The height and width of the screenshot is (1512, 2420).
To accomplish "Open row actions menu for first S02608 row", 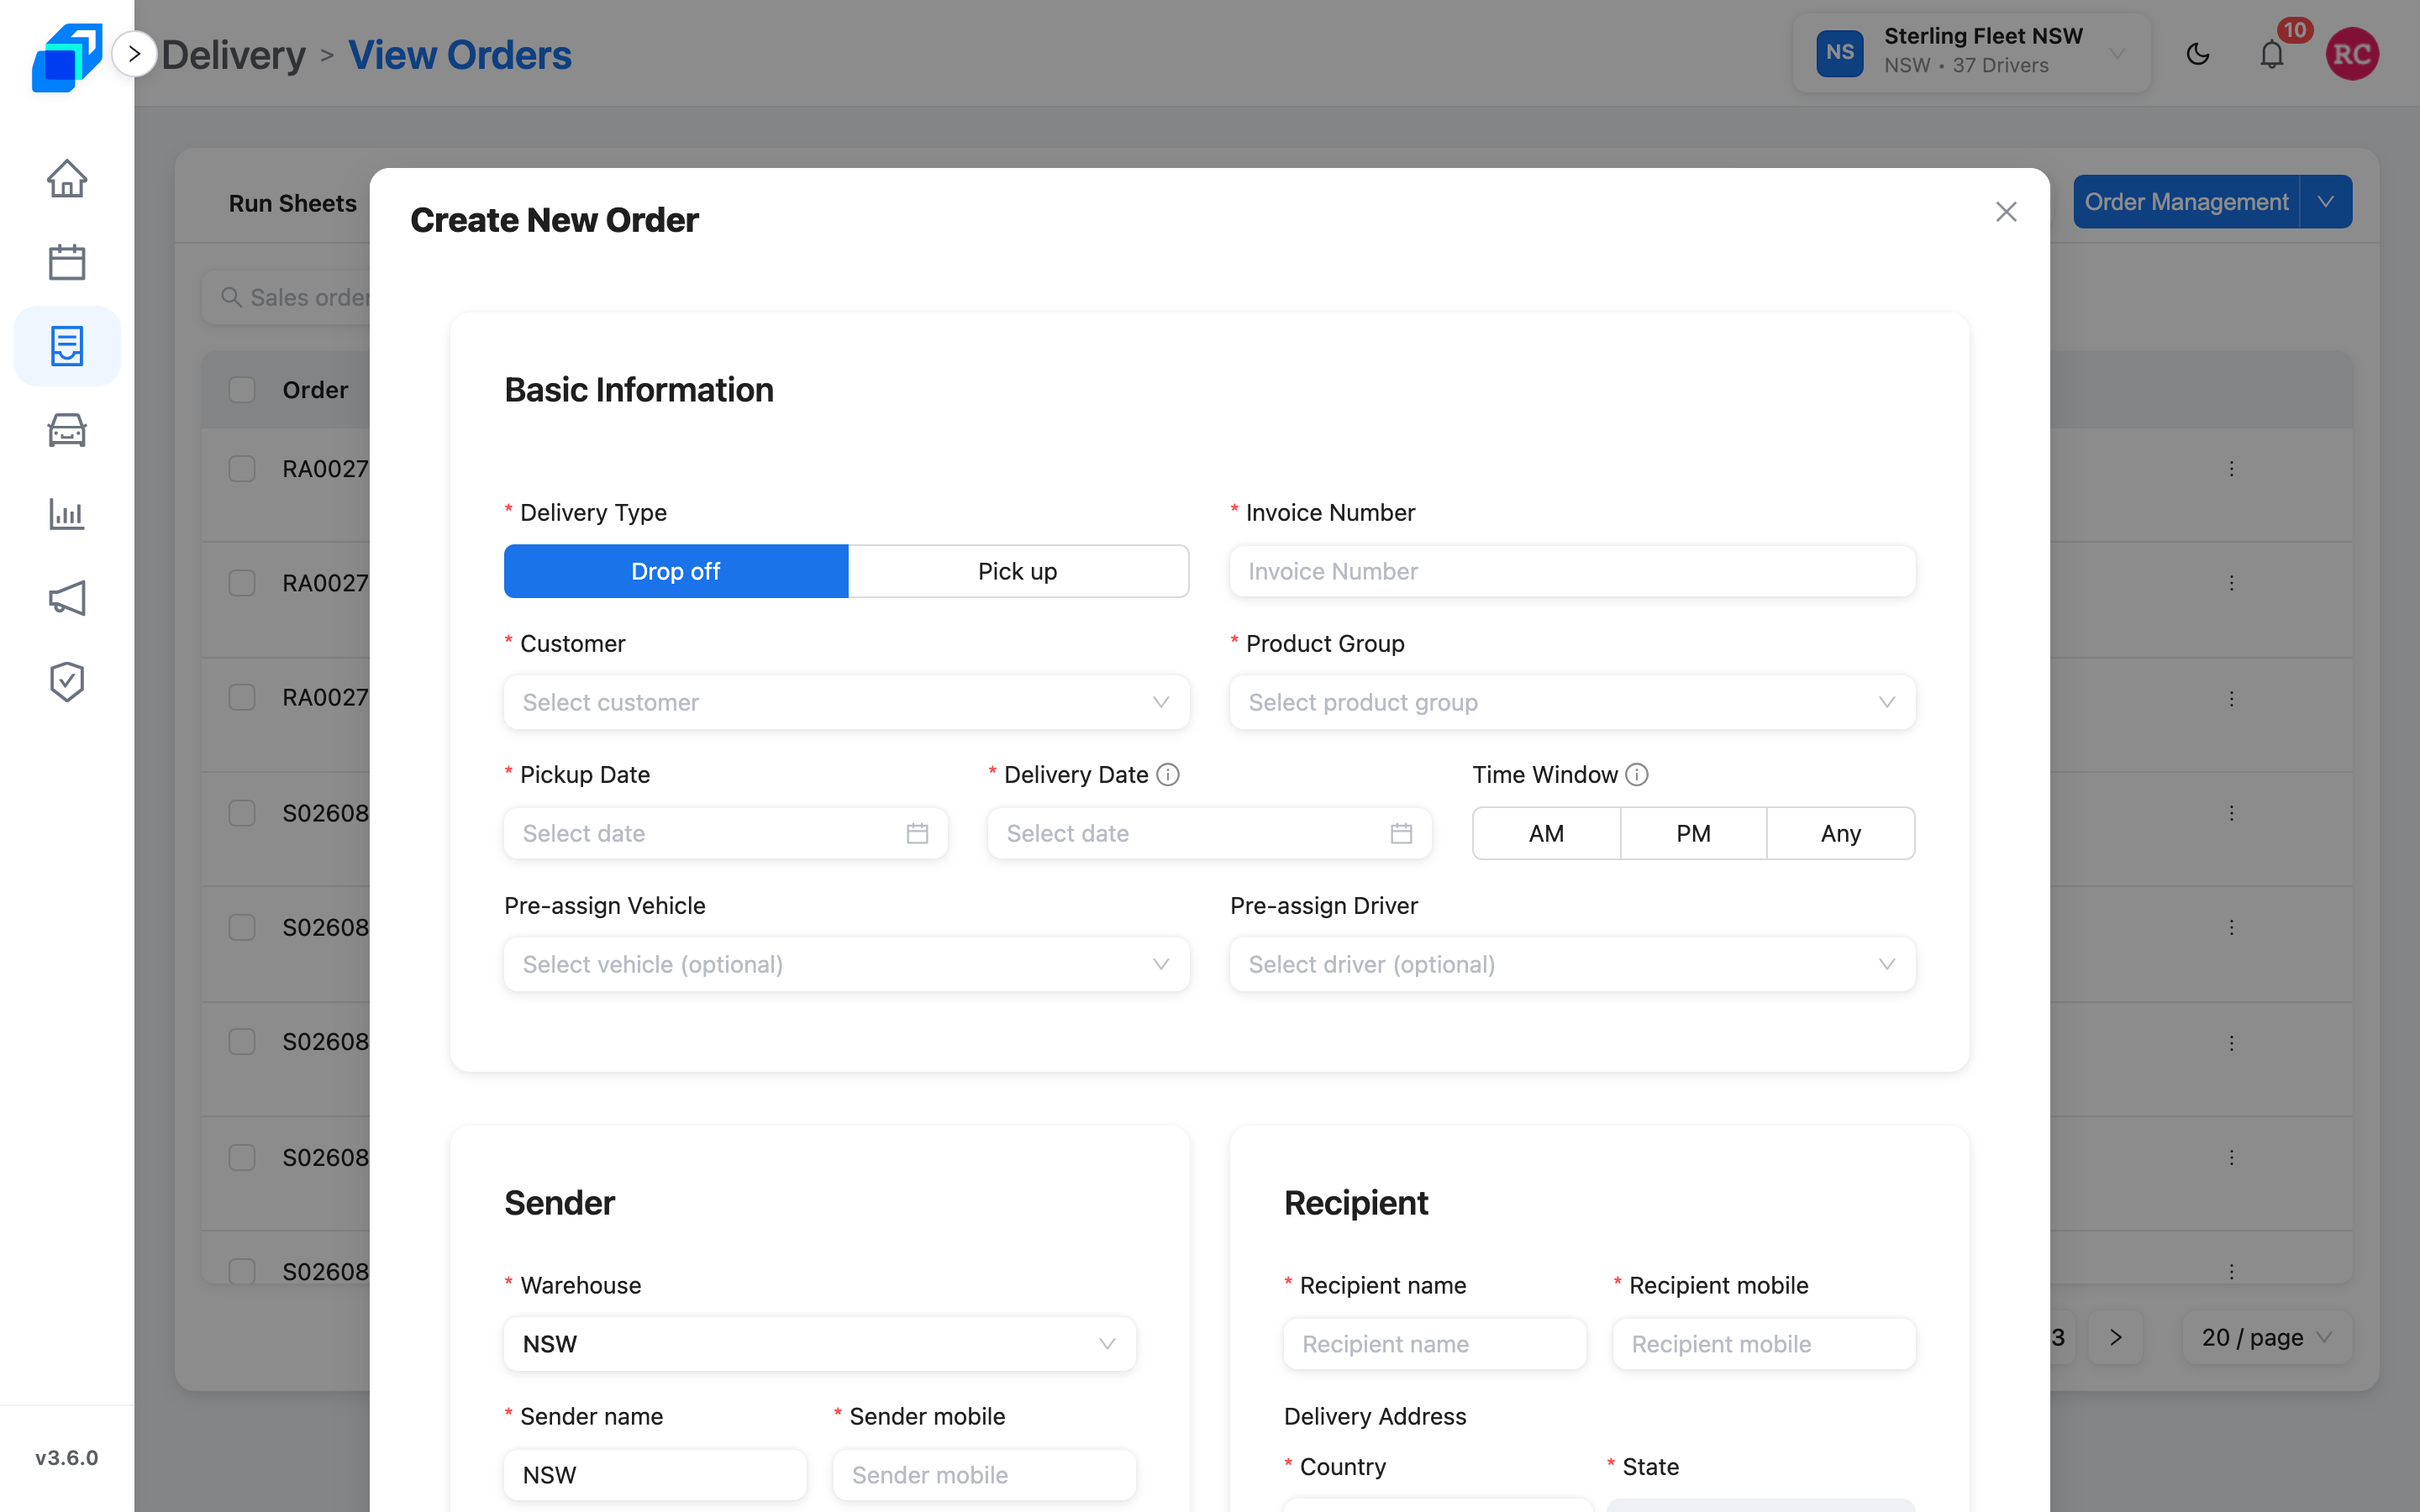I will (2231, 813).
